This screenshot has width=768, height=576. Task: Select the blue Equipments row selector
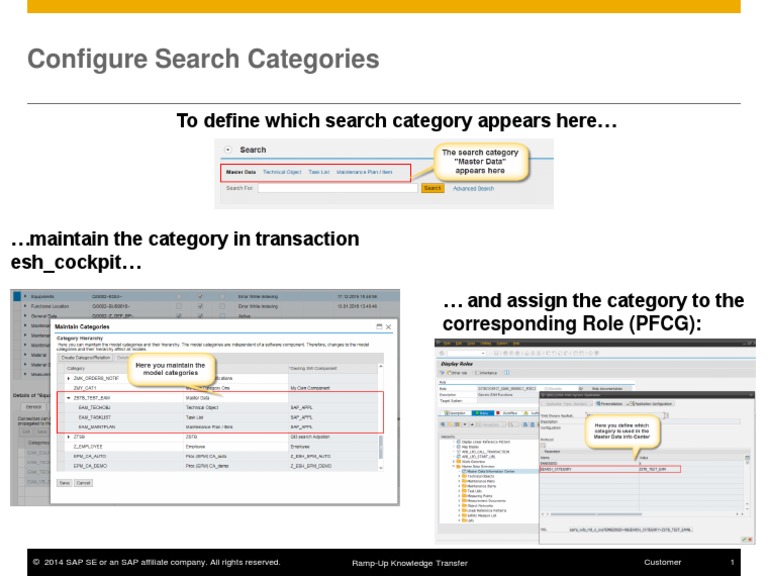17,296
